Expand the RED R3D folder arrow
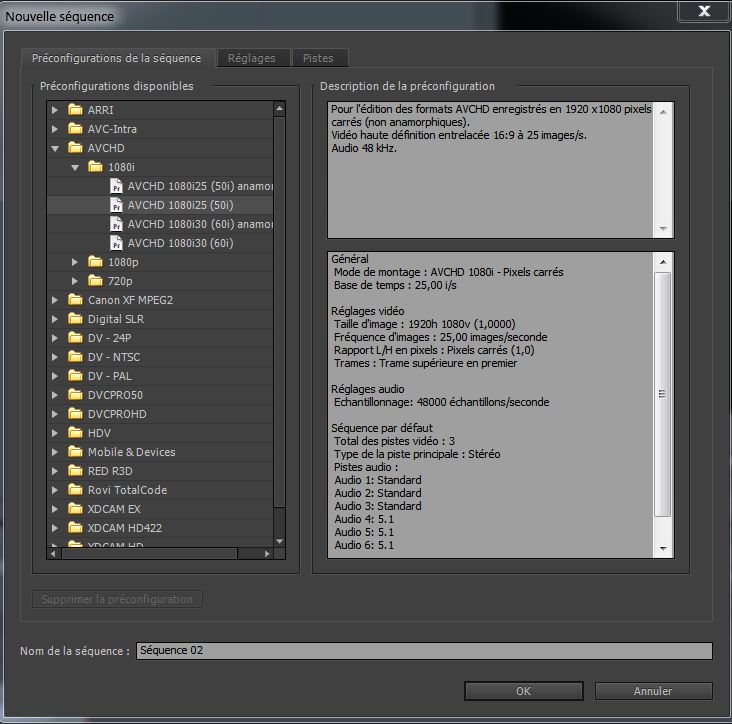 coord(55,471)
